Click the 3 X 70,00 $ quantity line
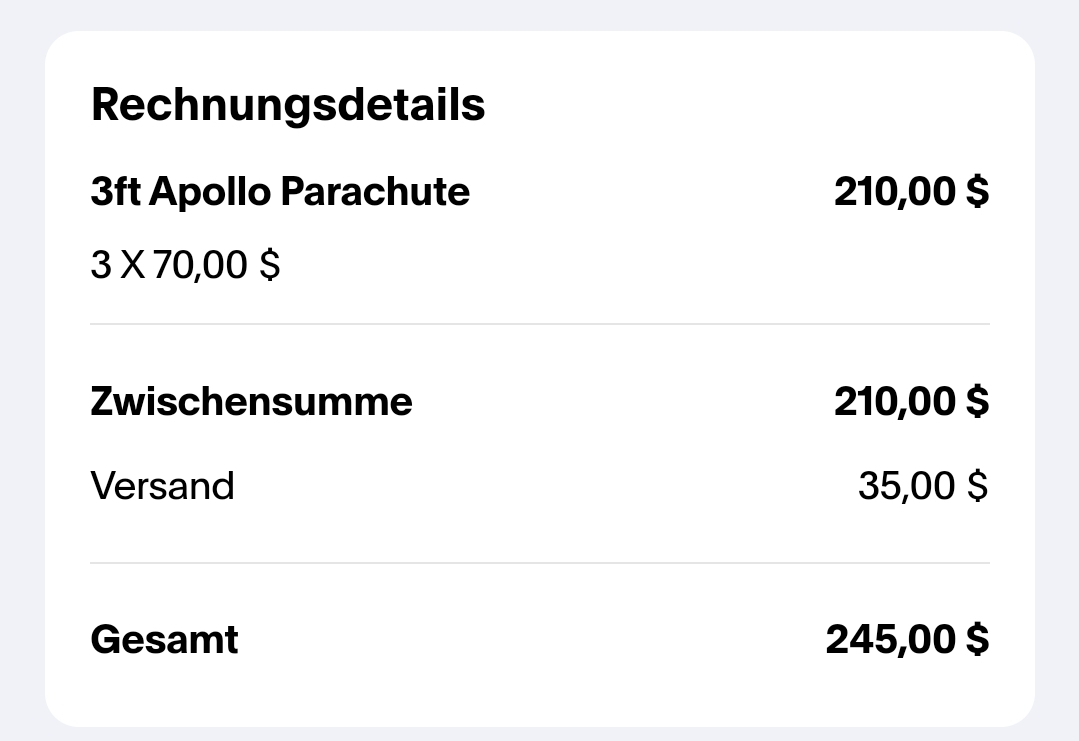1079x741 pixels. click(185, 265)
